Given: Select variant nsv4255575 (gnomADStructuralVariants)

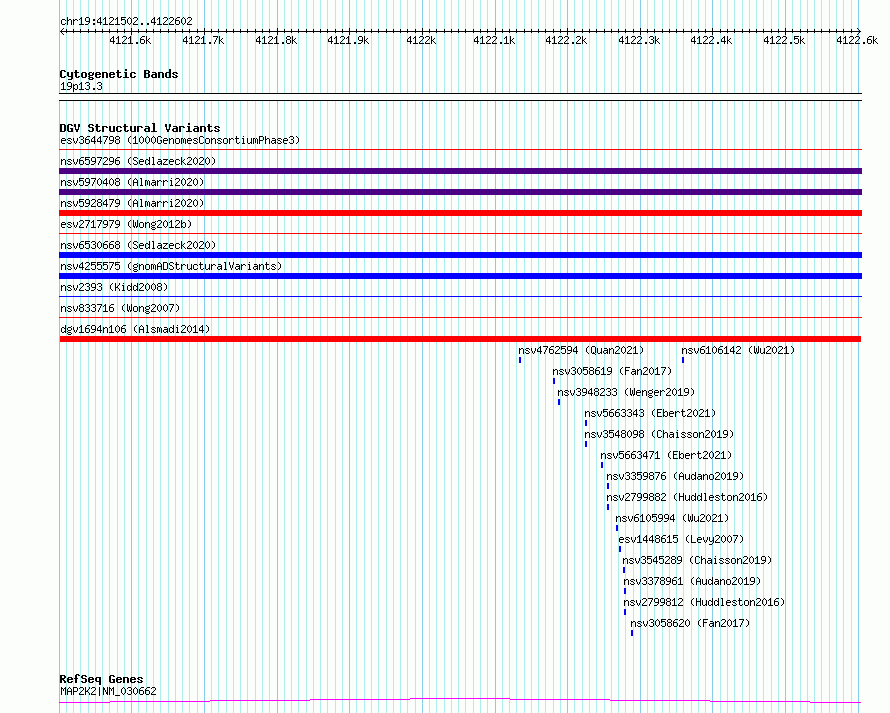Looking at the screenshot, I should (x=171, y=266).
